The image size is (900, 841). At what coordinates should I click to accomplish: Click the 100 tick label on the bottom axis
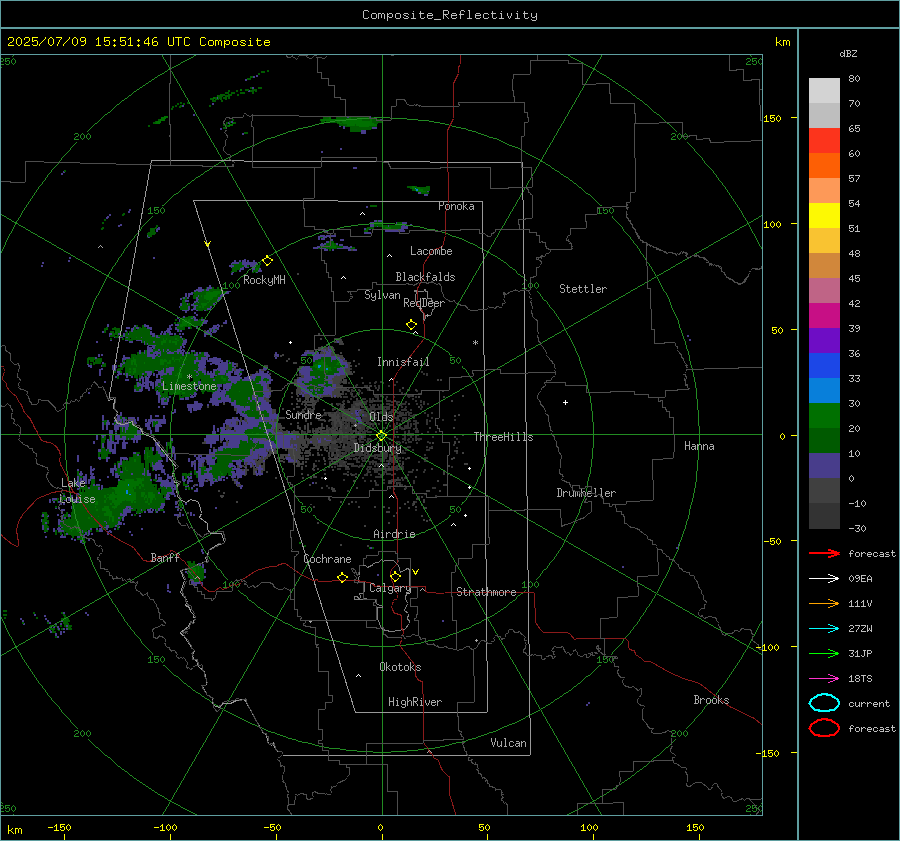pos(589,827)
